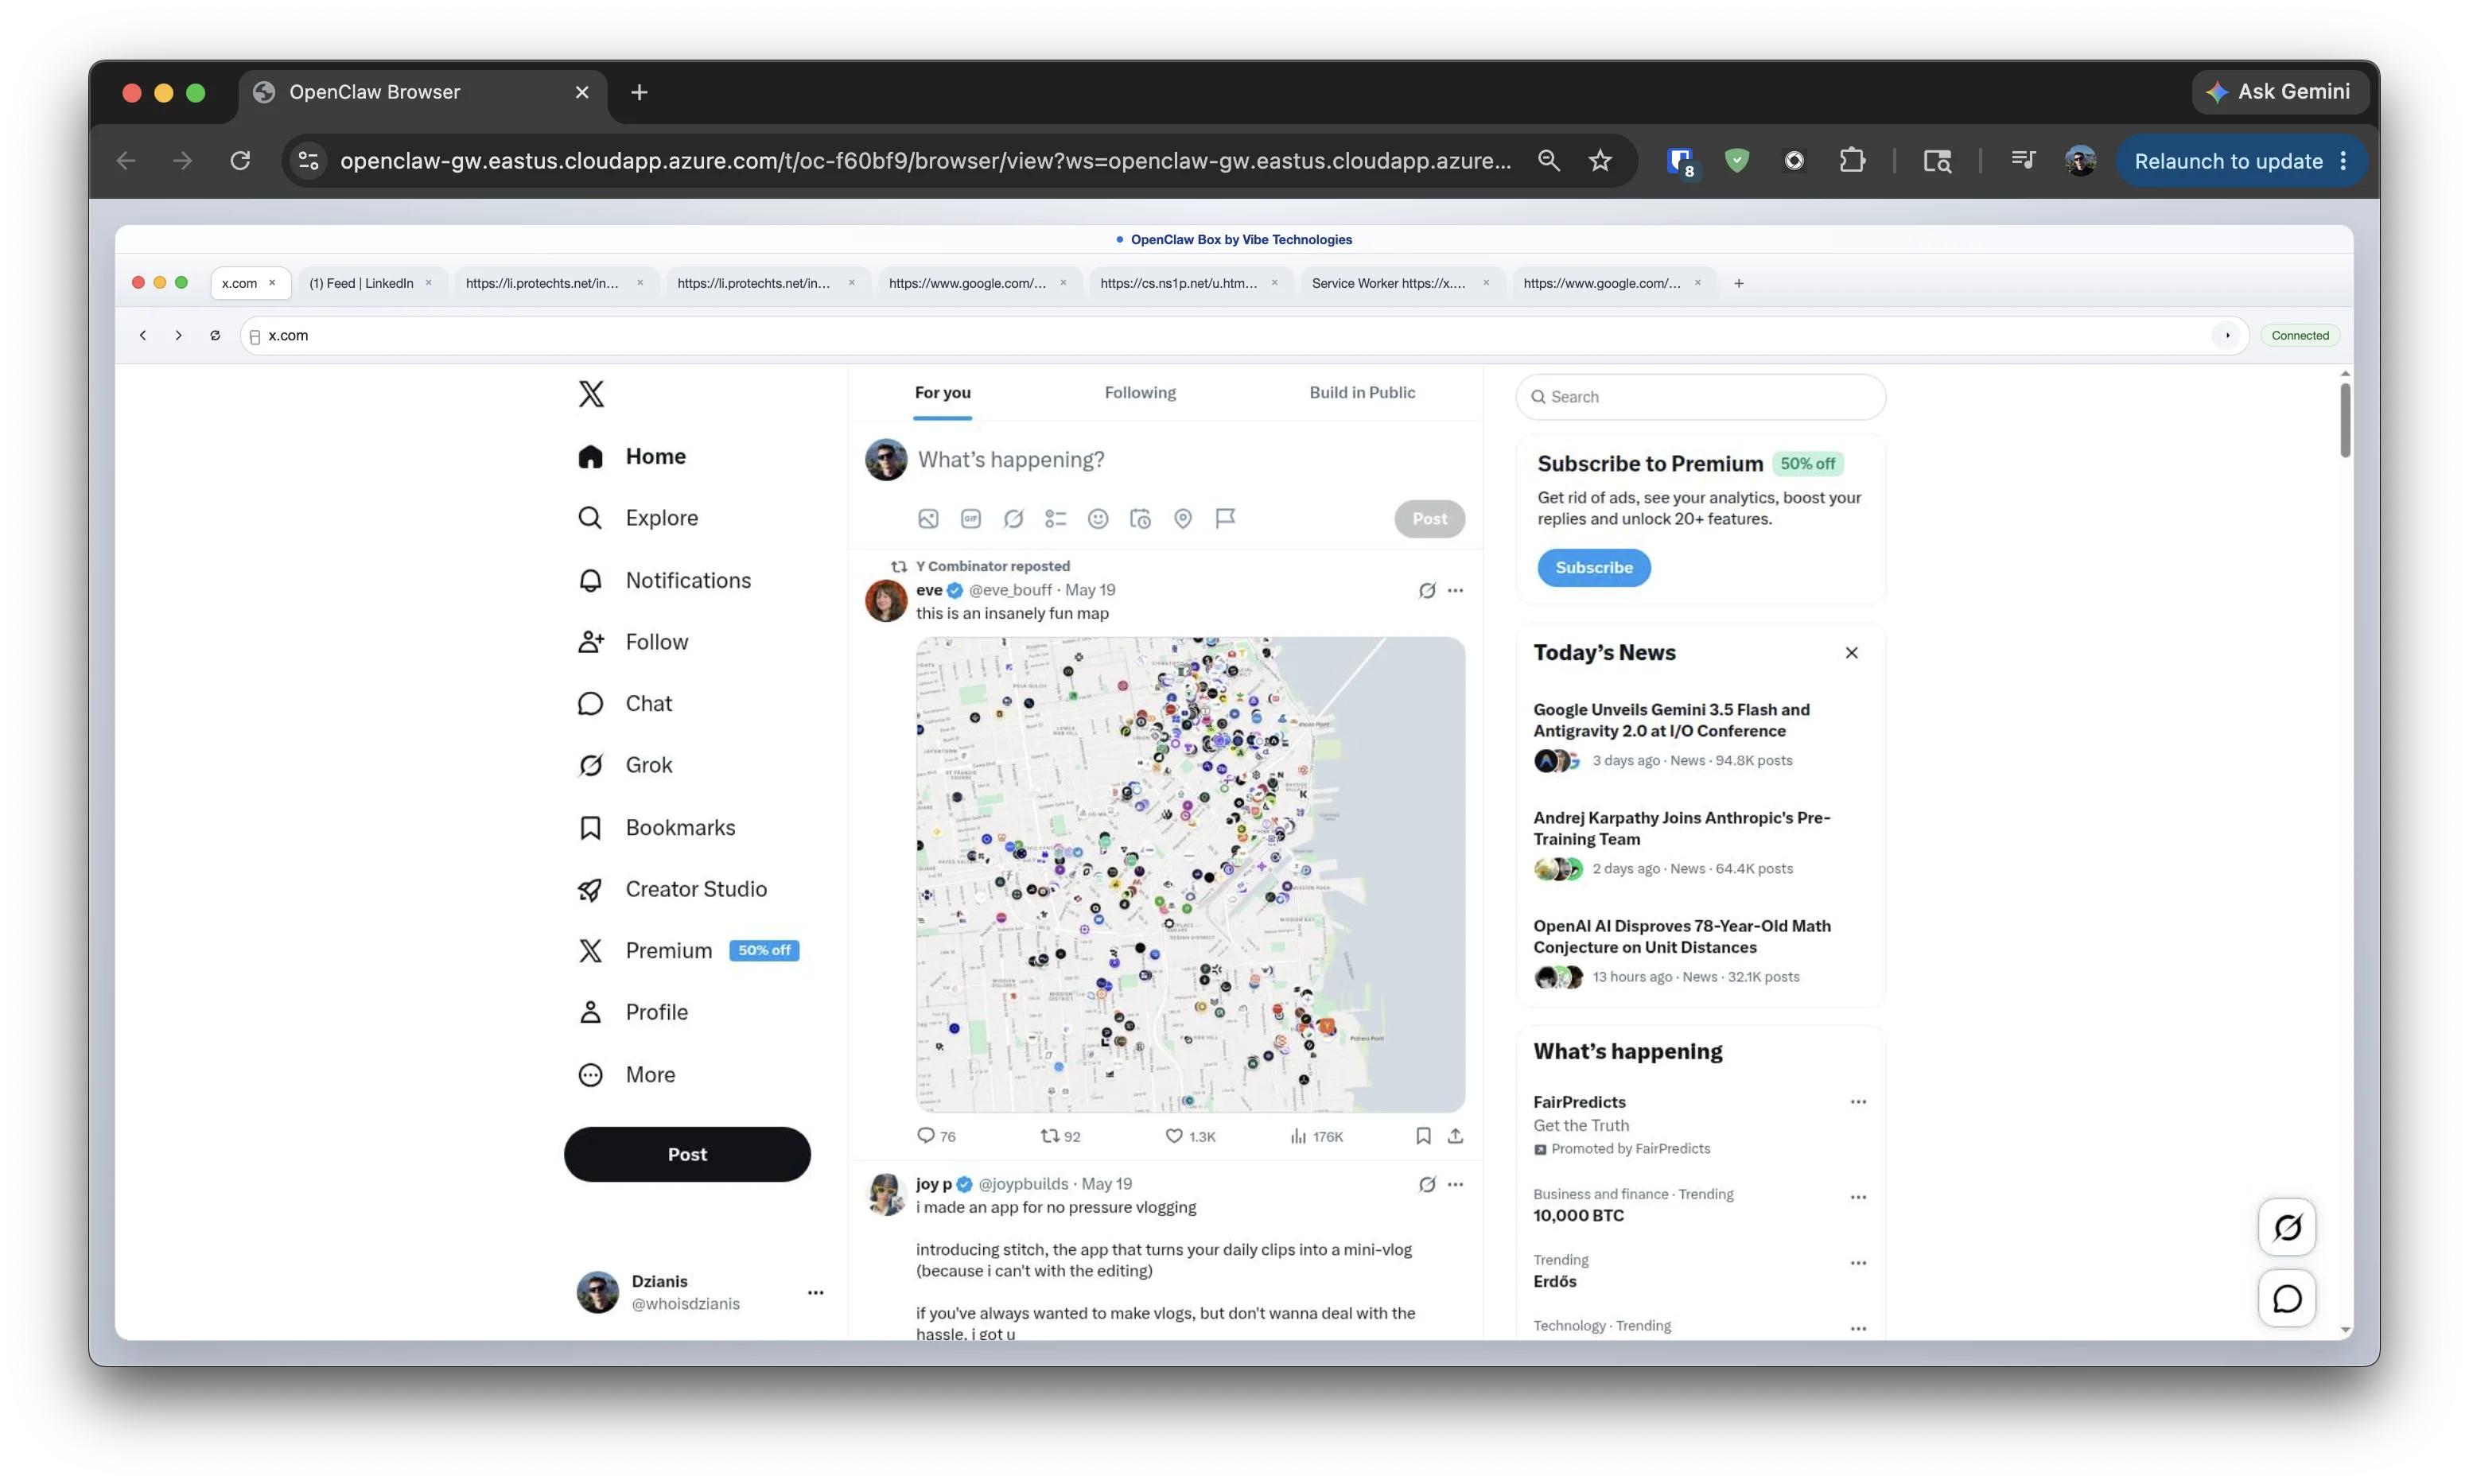Add media image icon in composer
2469x1484 pixels.
(928, 518)
